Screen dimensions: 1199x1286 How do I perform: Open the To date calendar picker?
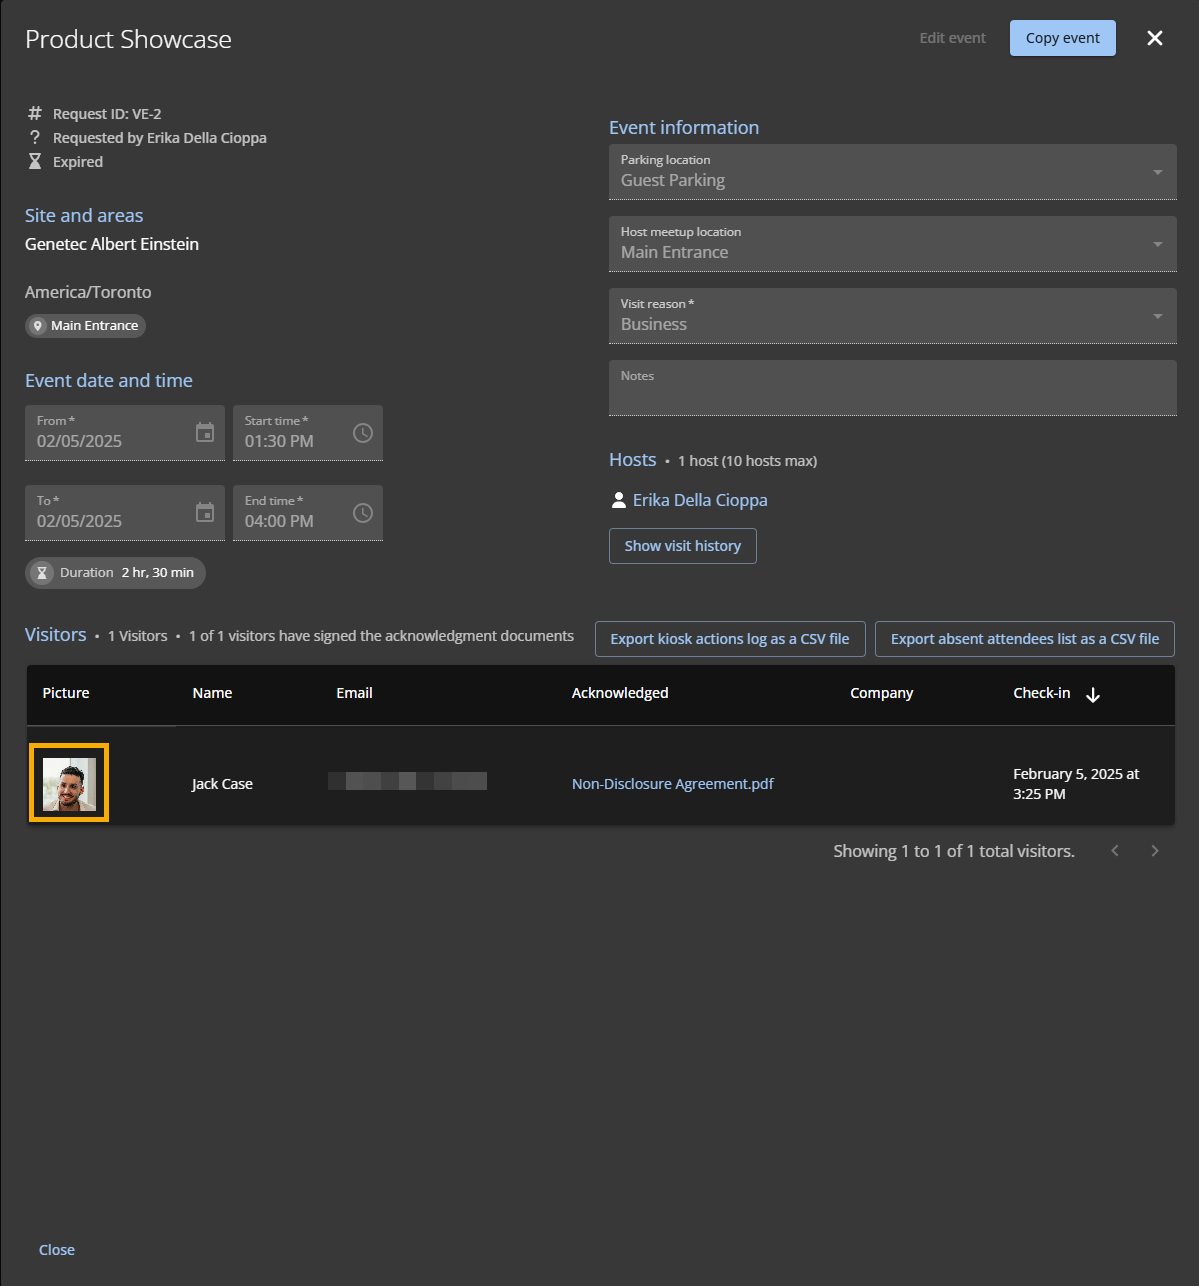click(205, 512)
